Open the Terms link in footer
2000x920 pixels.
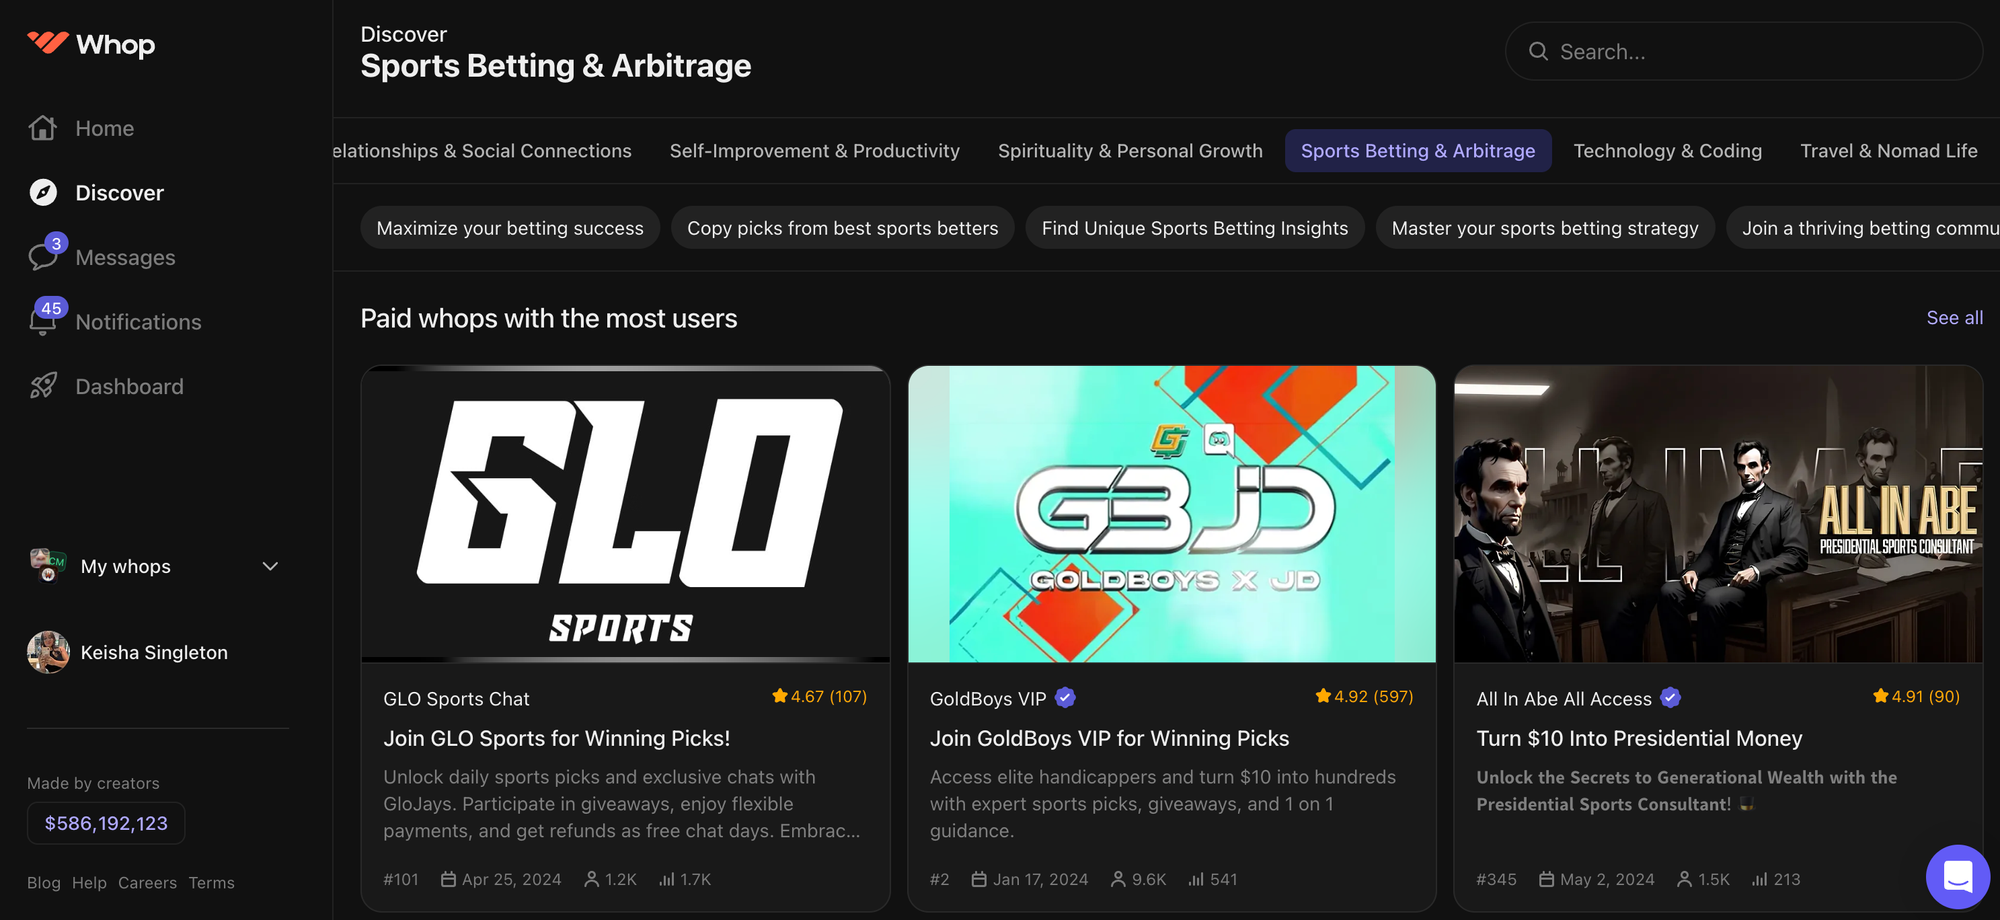coord(211,883)
